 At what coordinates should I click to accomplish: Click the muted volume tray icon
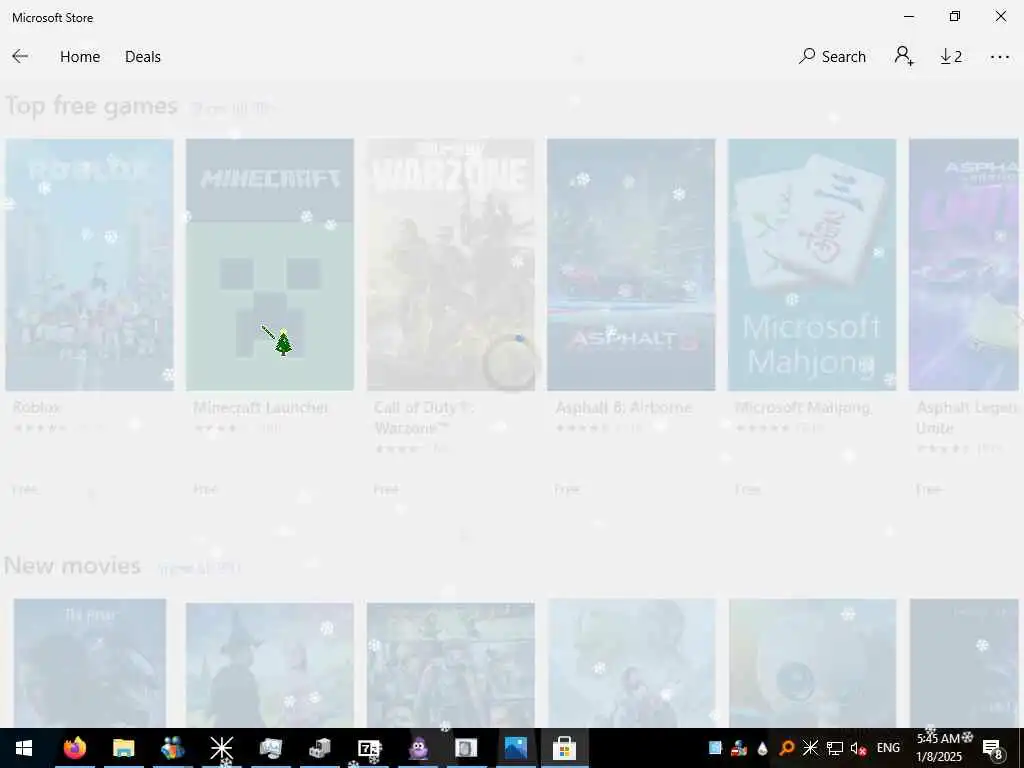[x=858, y=748]
